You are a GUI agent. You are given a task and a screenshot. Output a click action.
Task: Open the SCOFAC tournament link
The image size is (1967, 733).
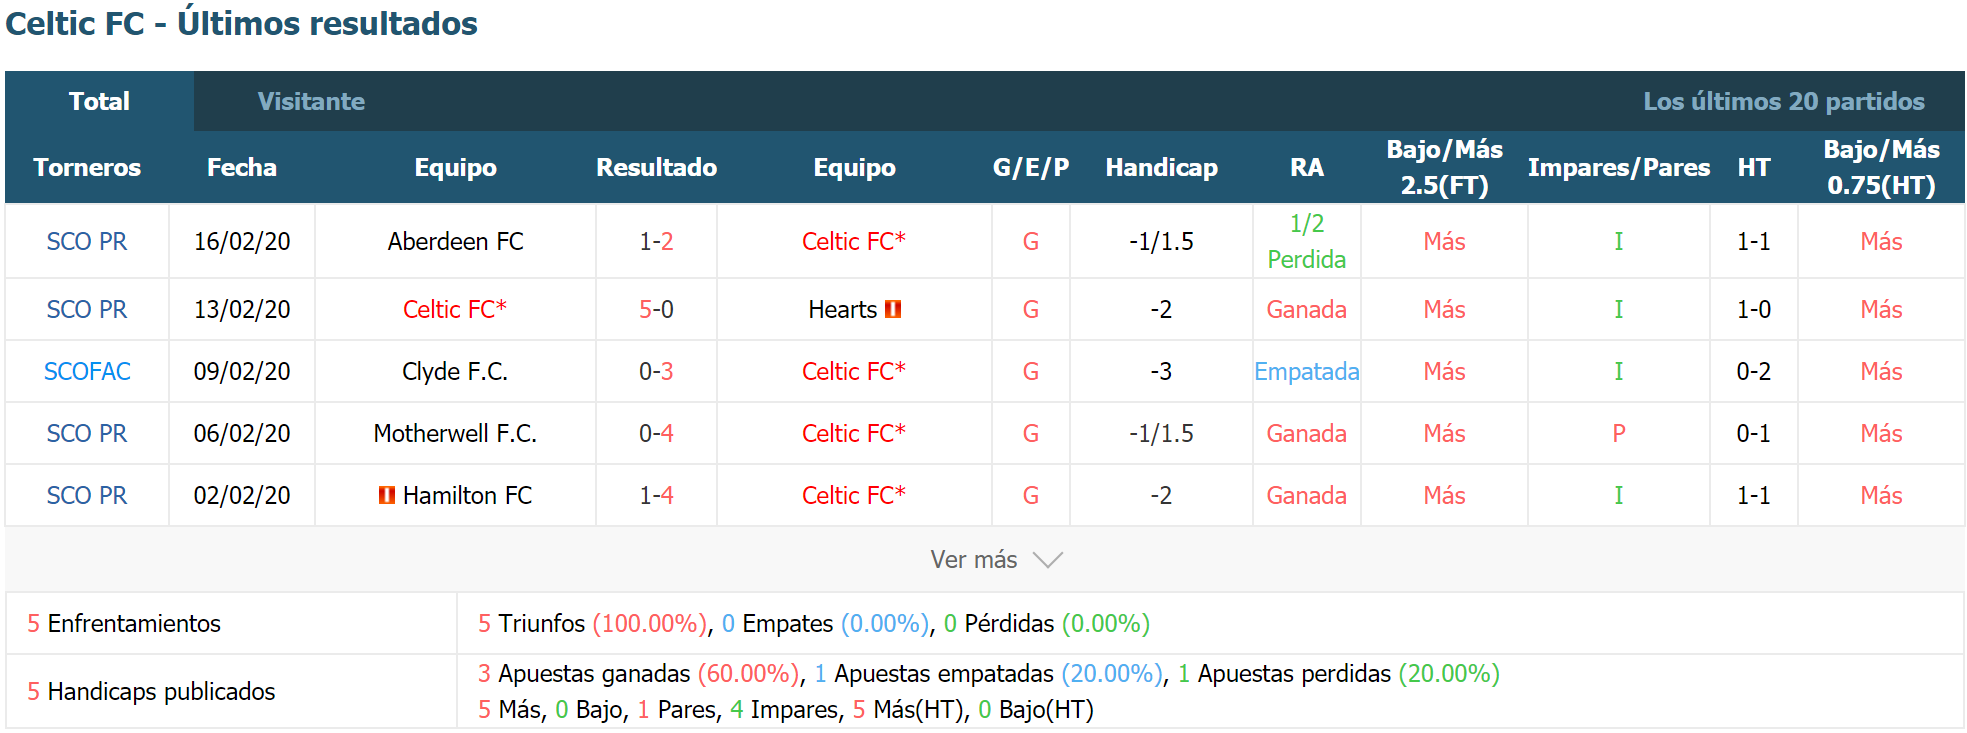click(x=87, y=372)
